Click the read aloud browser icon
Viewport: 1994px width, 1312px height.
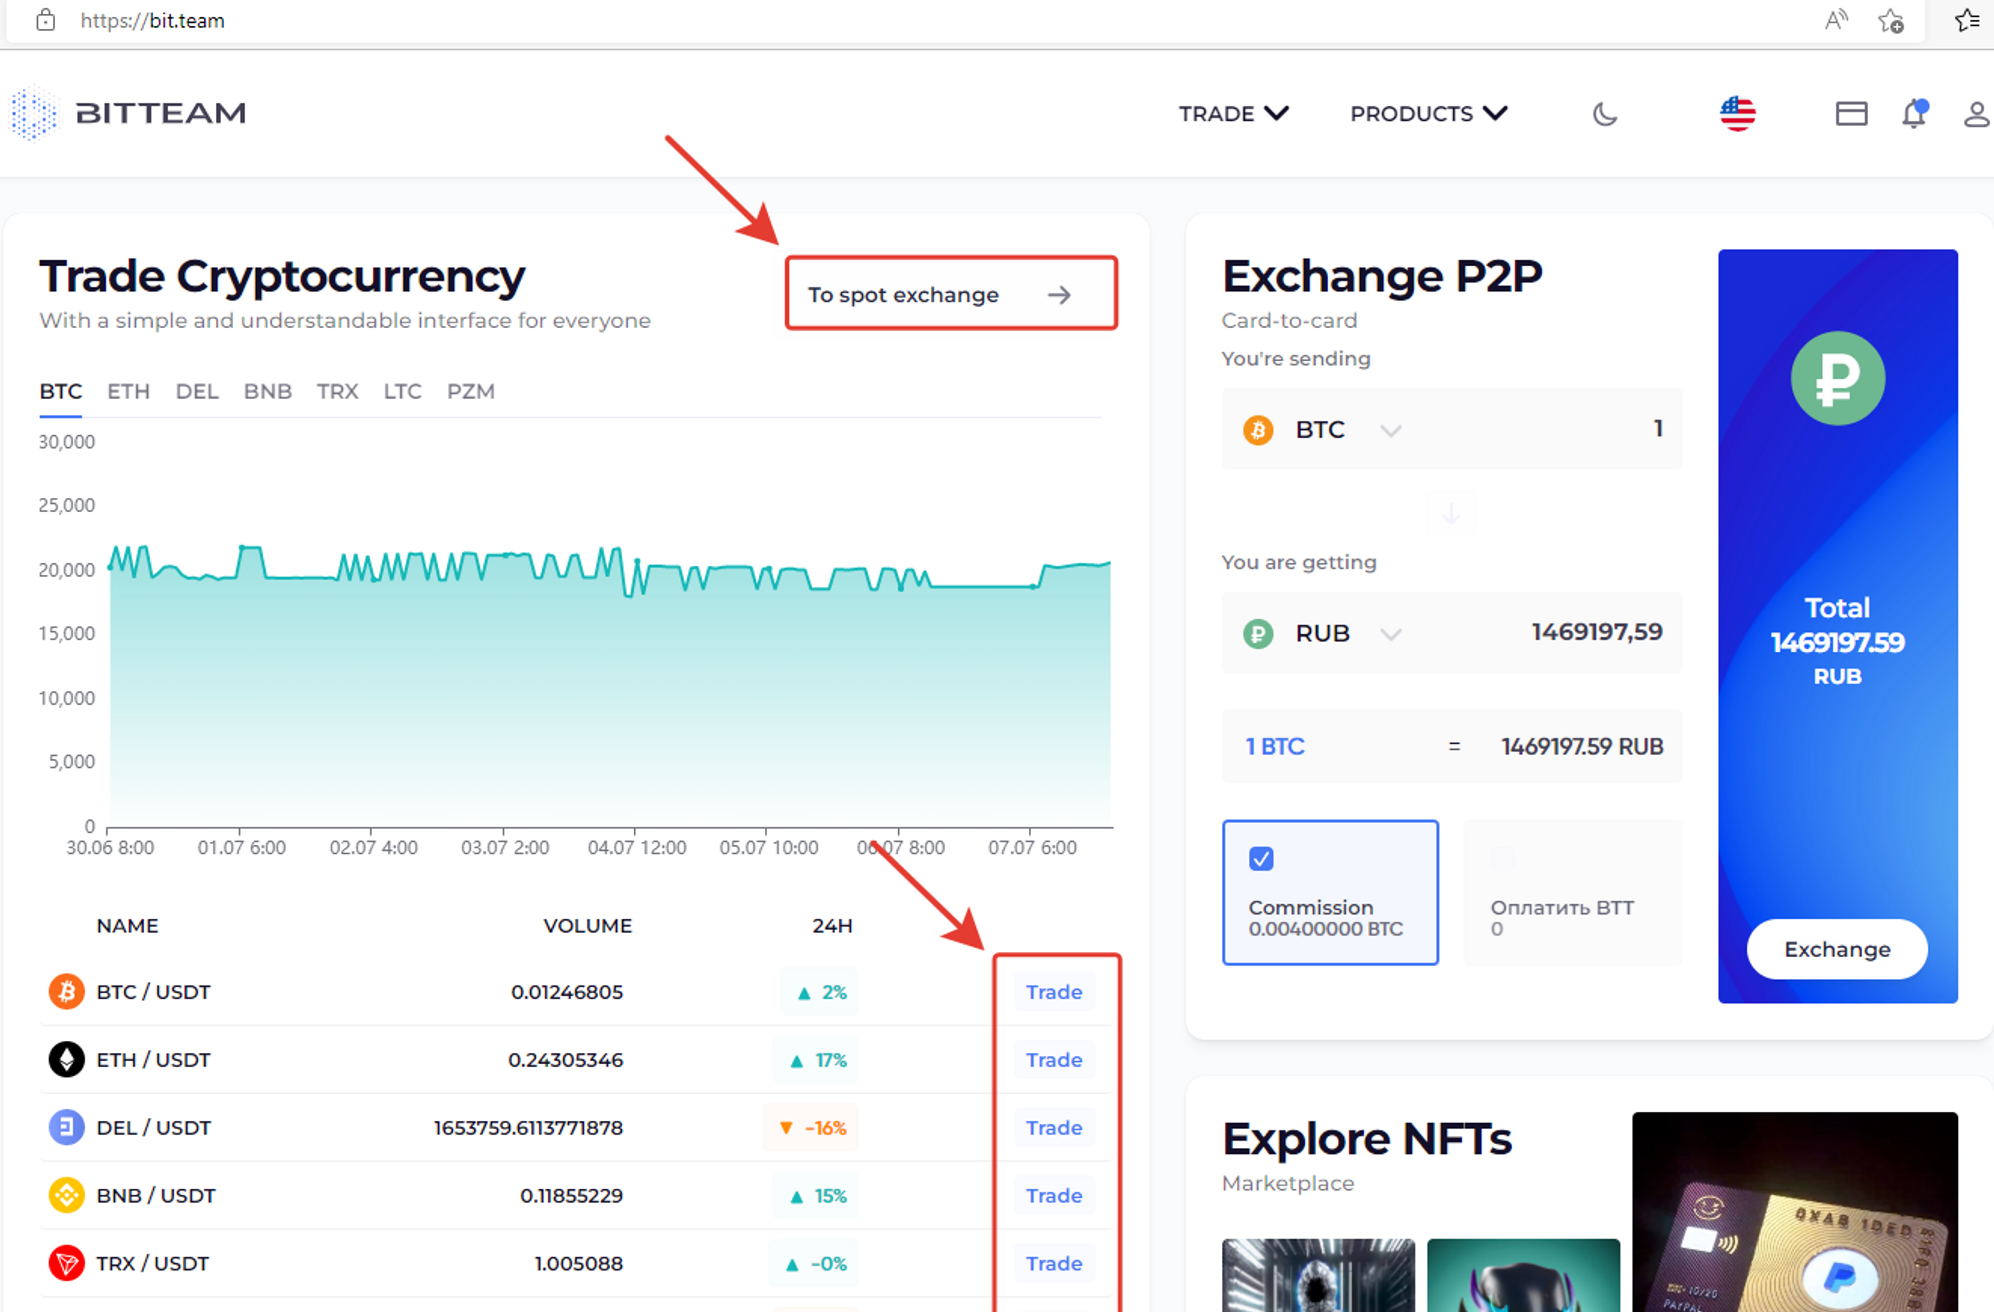pyautogui.click(x=1836, y=20)
